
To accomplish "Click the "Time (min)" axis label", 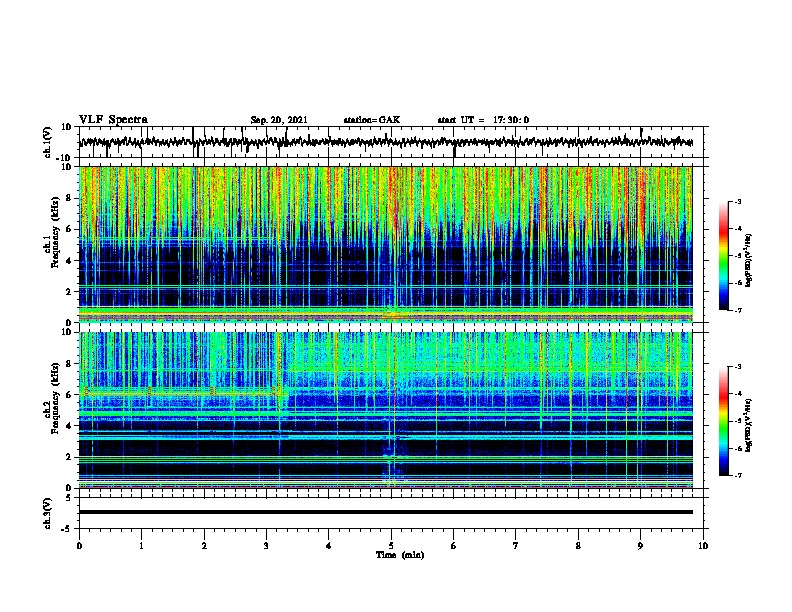I will 400,555.
